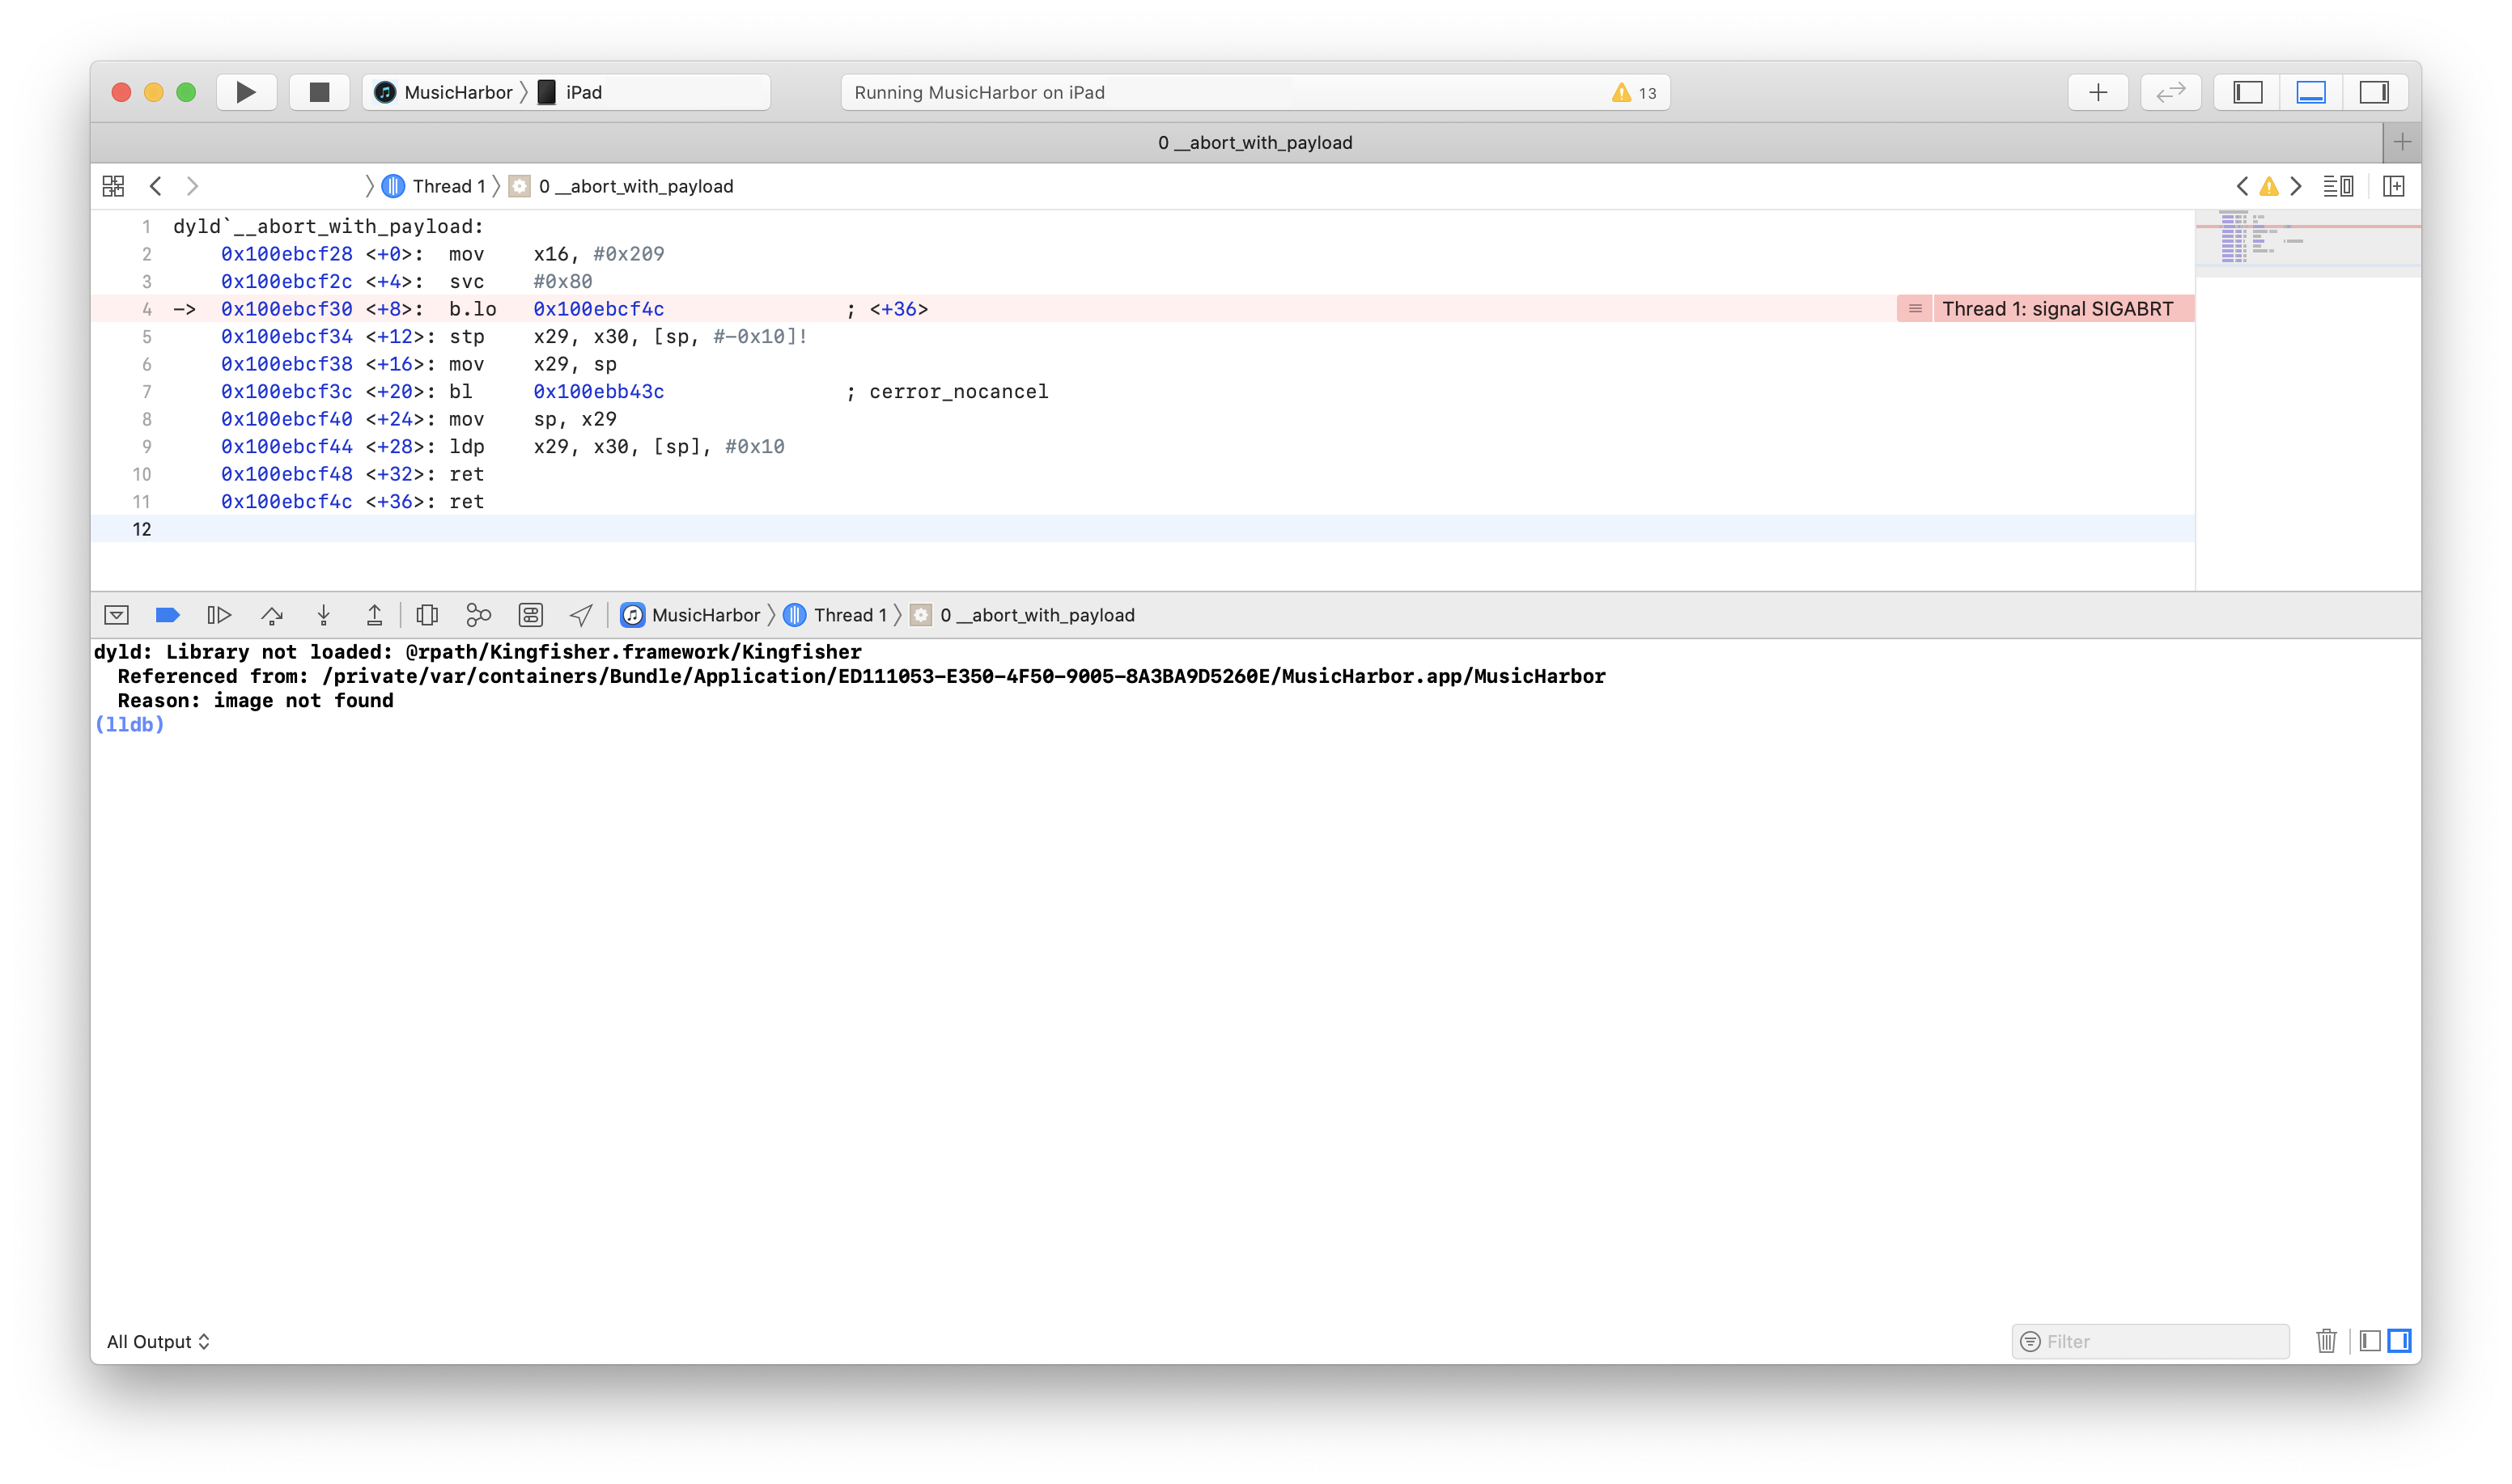Image resolution: width=2512 pixels, height=1484 pixels.
Task: Run MusicHarbor with the play button
Action: tap(244, 91)
